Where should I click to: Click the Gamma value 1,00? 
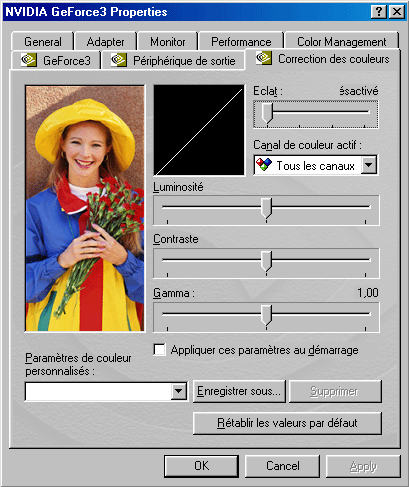click(368, 293)
